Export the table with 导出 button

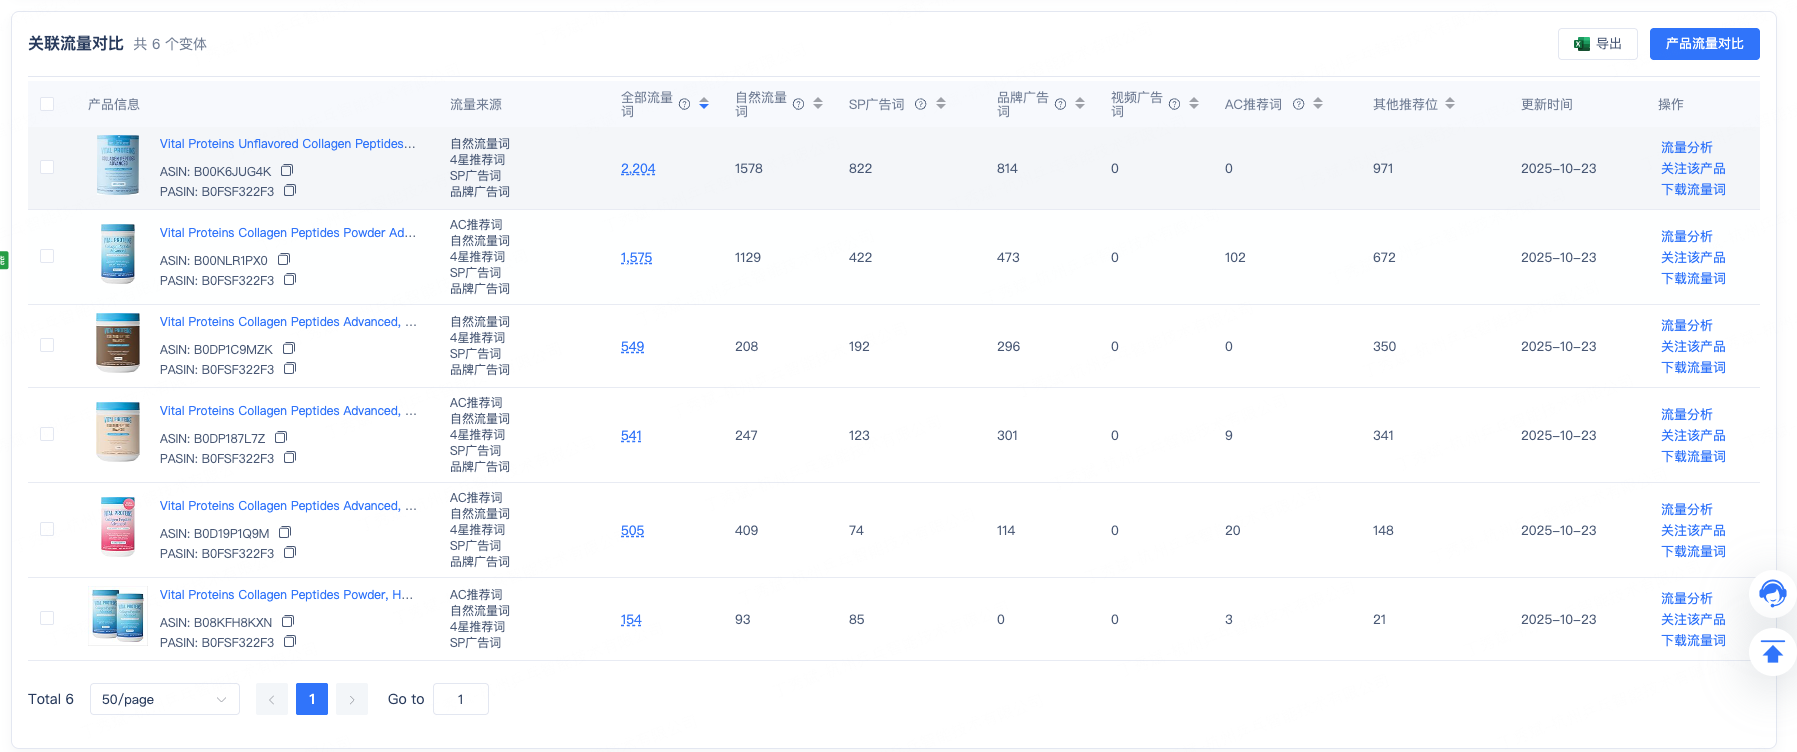1598,44
